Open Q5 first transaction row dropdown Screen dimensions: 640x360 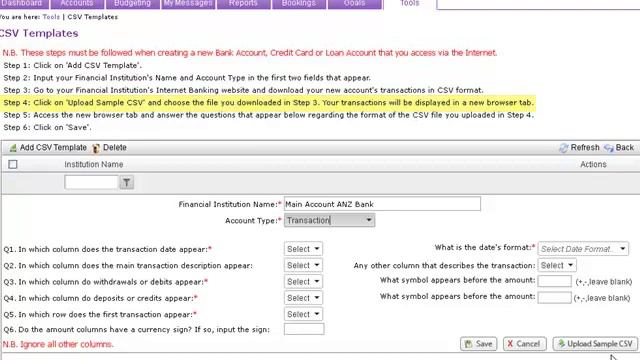click(303, 314)
